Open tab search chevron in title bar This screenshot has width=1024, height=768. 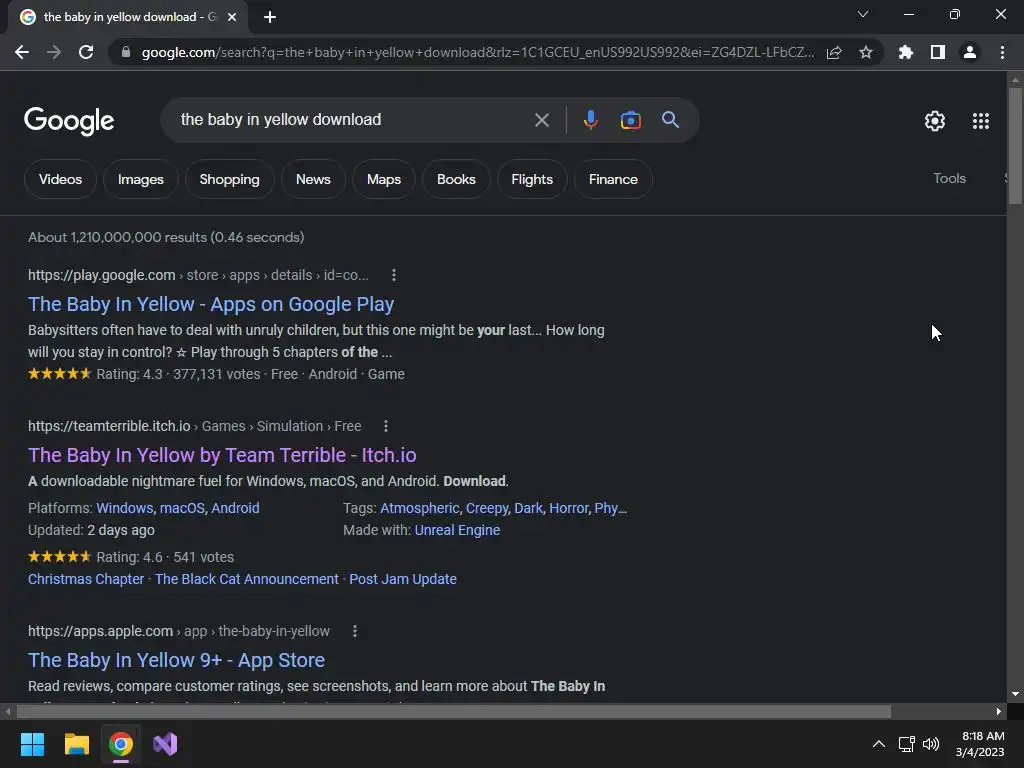(863, 14)
